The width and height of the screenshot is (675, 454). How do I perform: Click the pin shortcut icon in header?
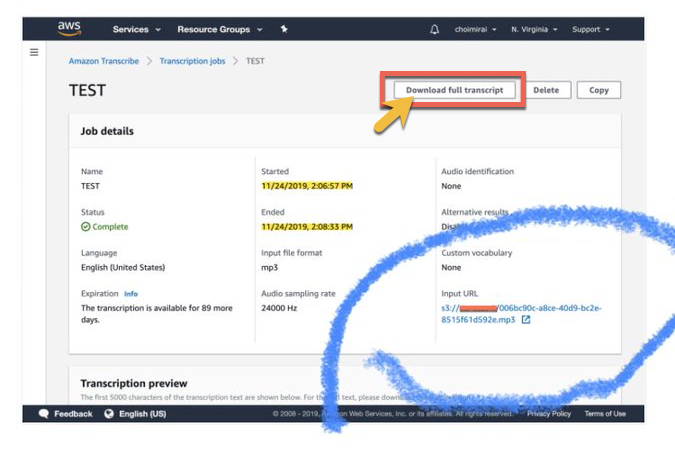tap(284, 29)
